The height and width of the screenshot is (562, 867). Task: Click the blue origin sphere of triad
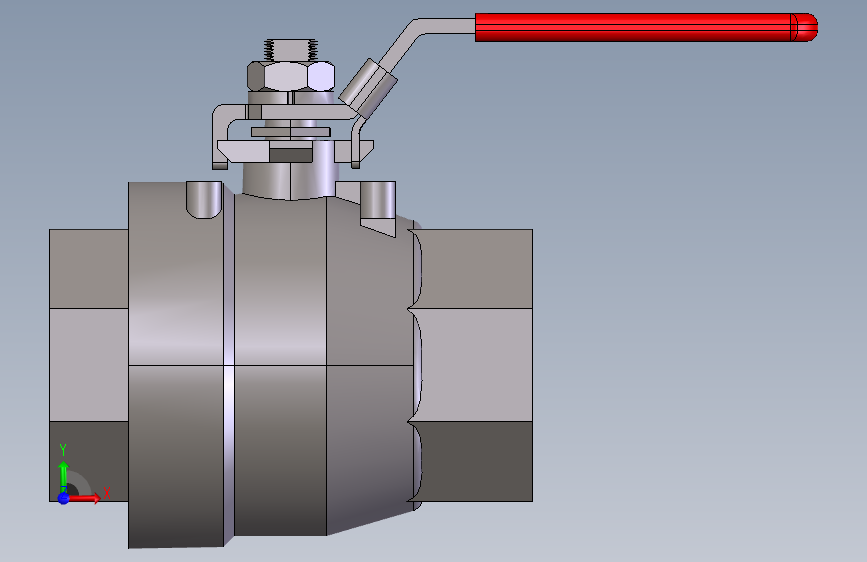(64, 498)
